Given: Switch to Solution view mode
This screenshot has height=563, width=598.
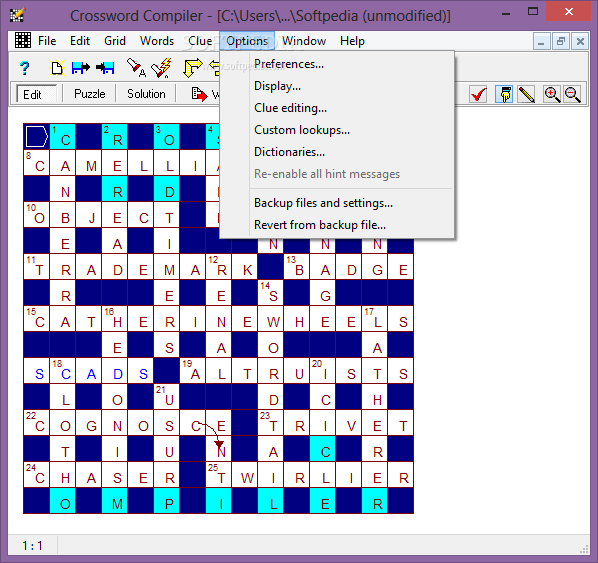Looking at the screenshot, I should 146,94.
